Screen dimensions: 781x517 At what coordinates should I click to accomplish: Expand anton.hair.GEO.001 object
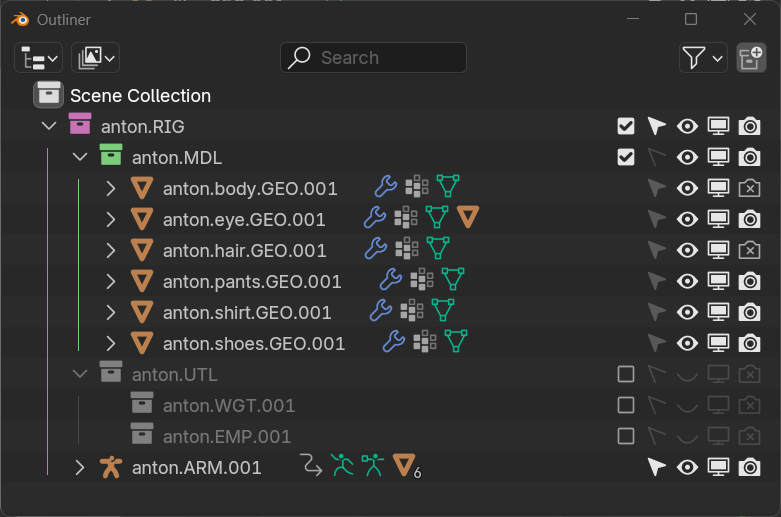click(x=111, y=251)
